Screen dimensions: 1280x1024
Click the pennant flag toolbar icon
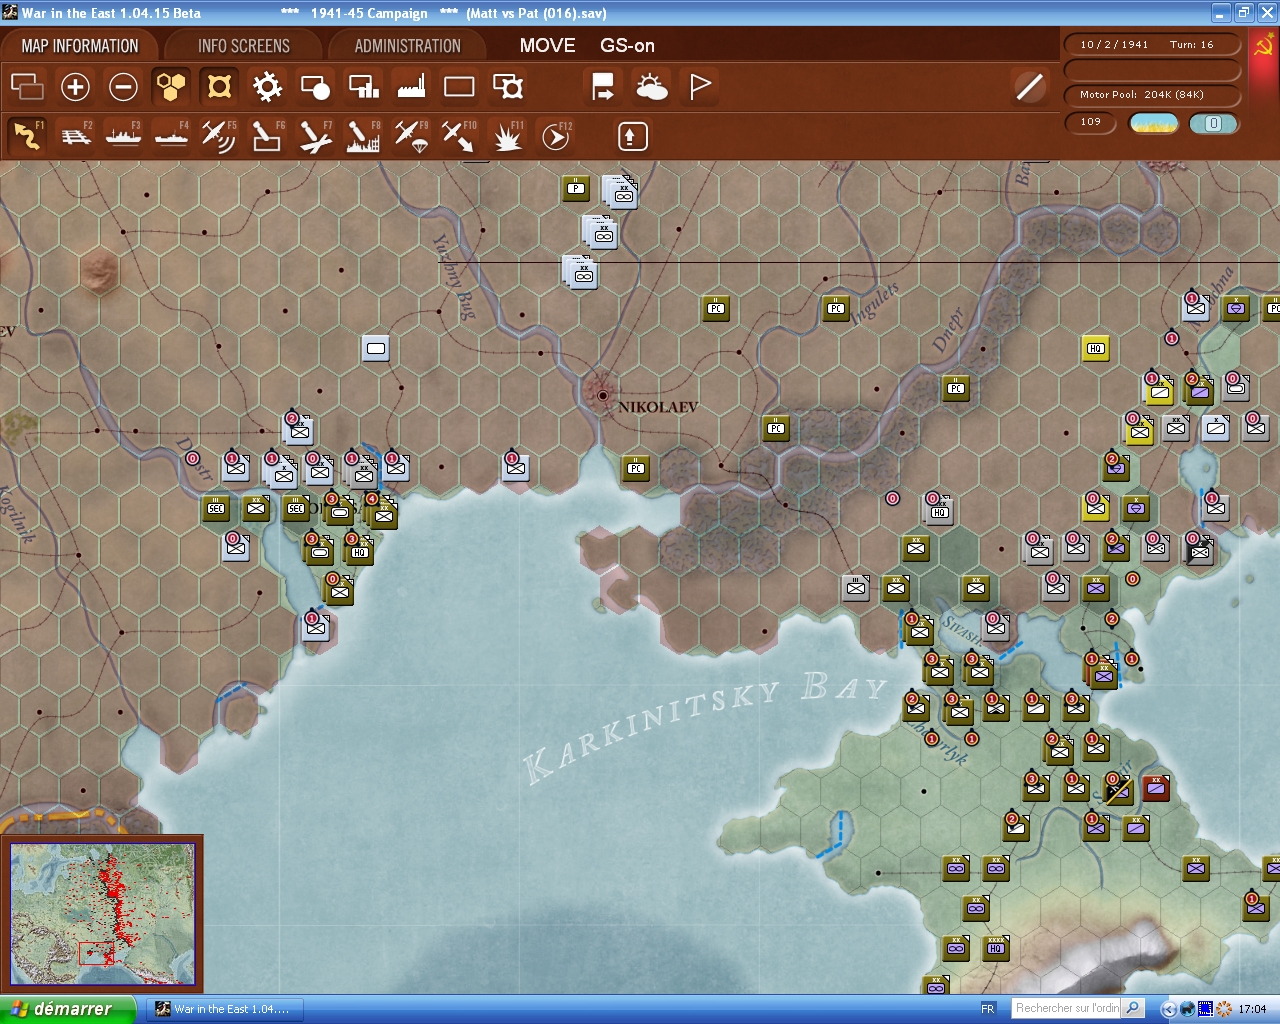click(700, 87)
